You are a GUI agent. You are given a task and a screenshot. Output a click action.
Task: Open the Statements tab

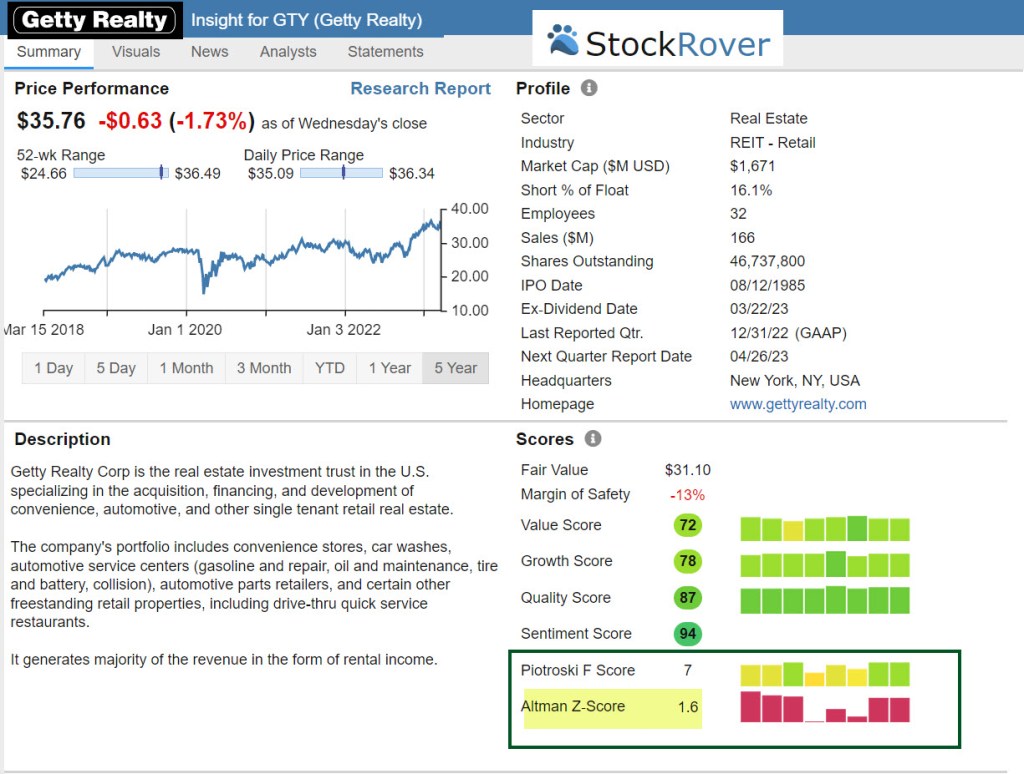click(385, 52)
